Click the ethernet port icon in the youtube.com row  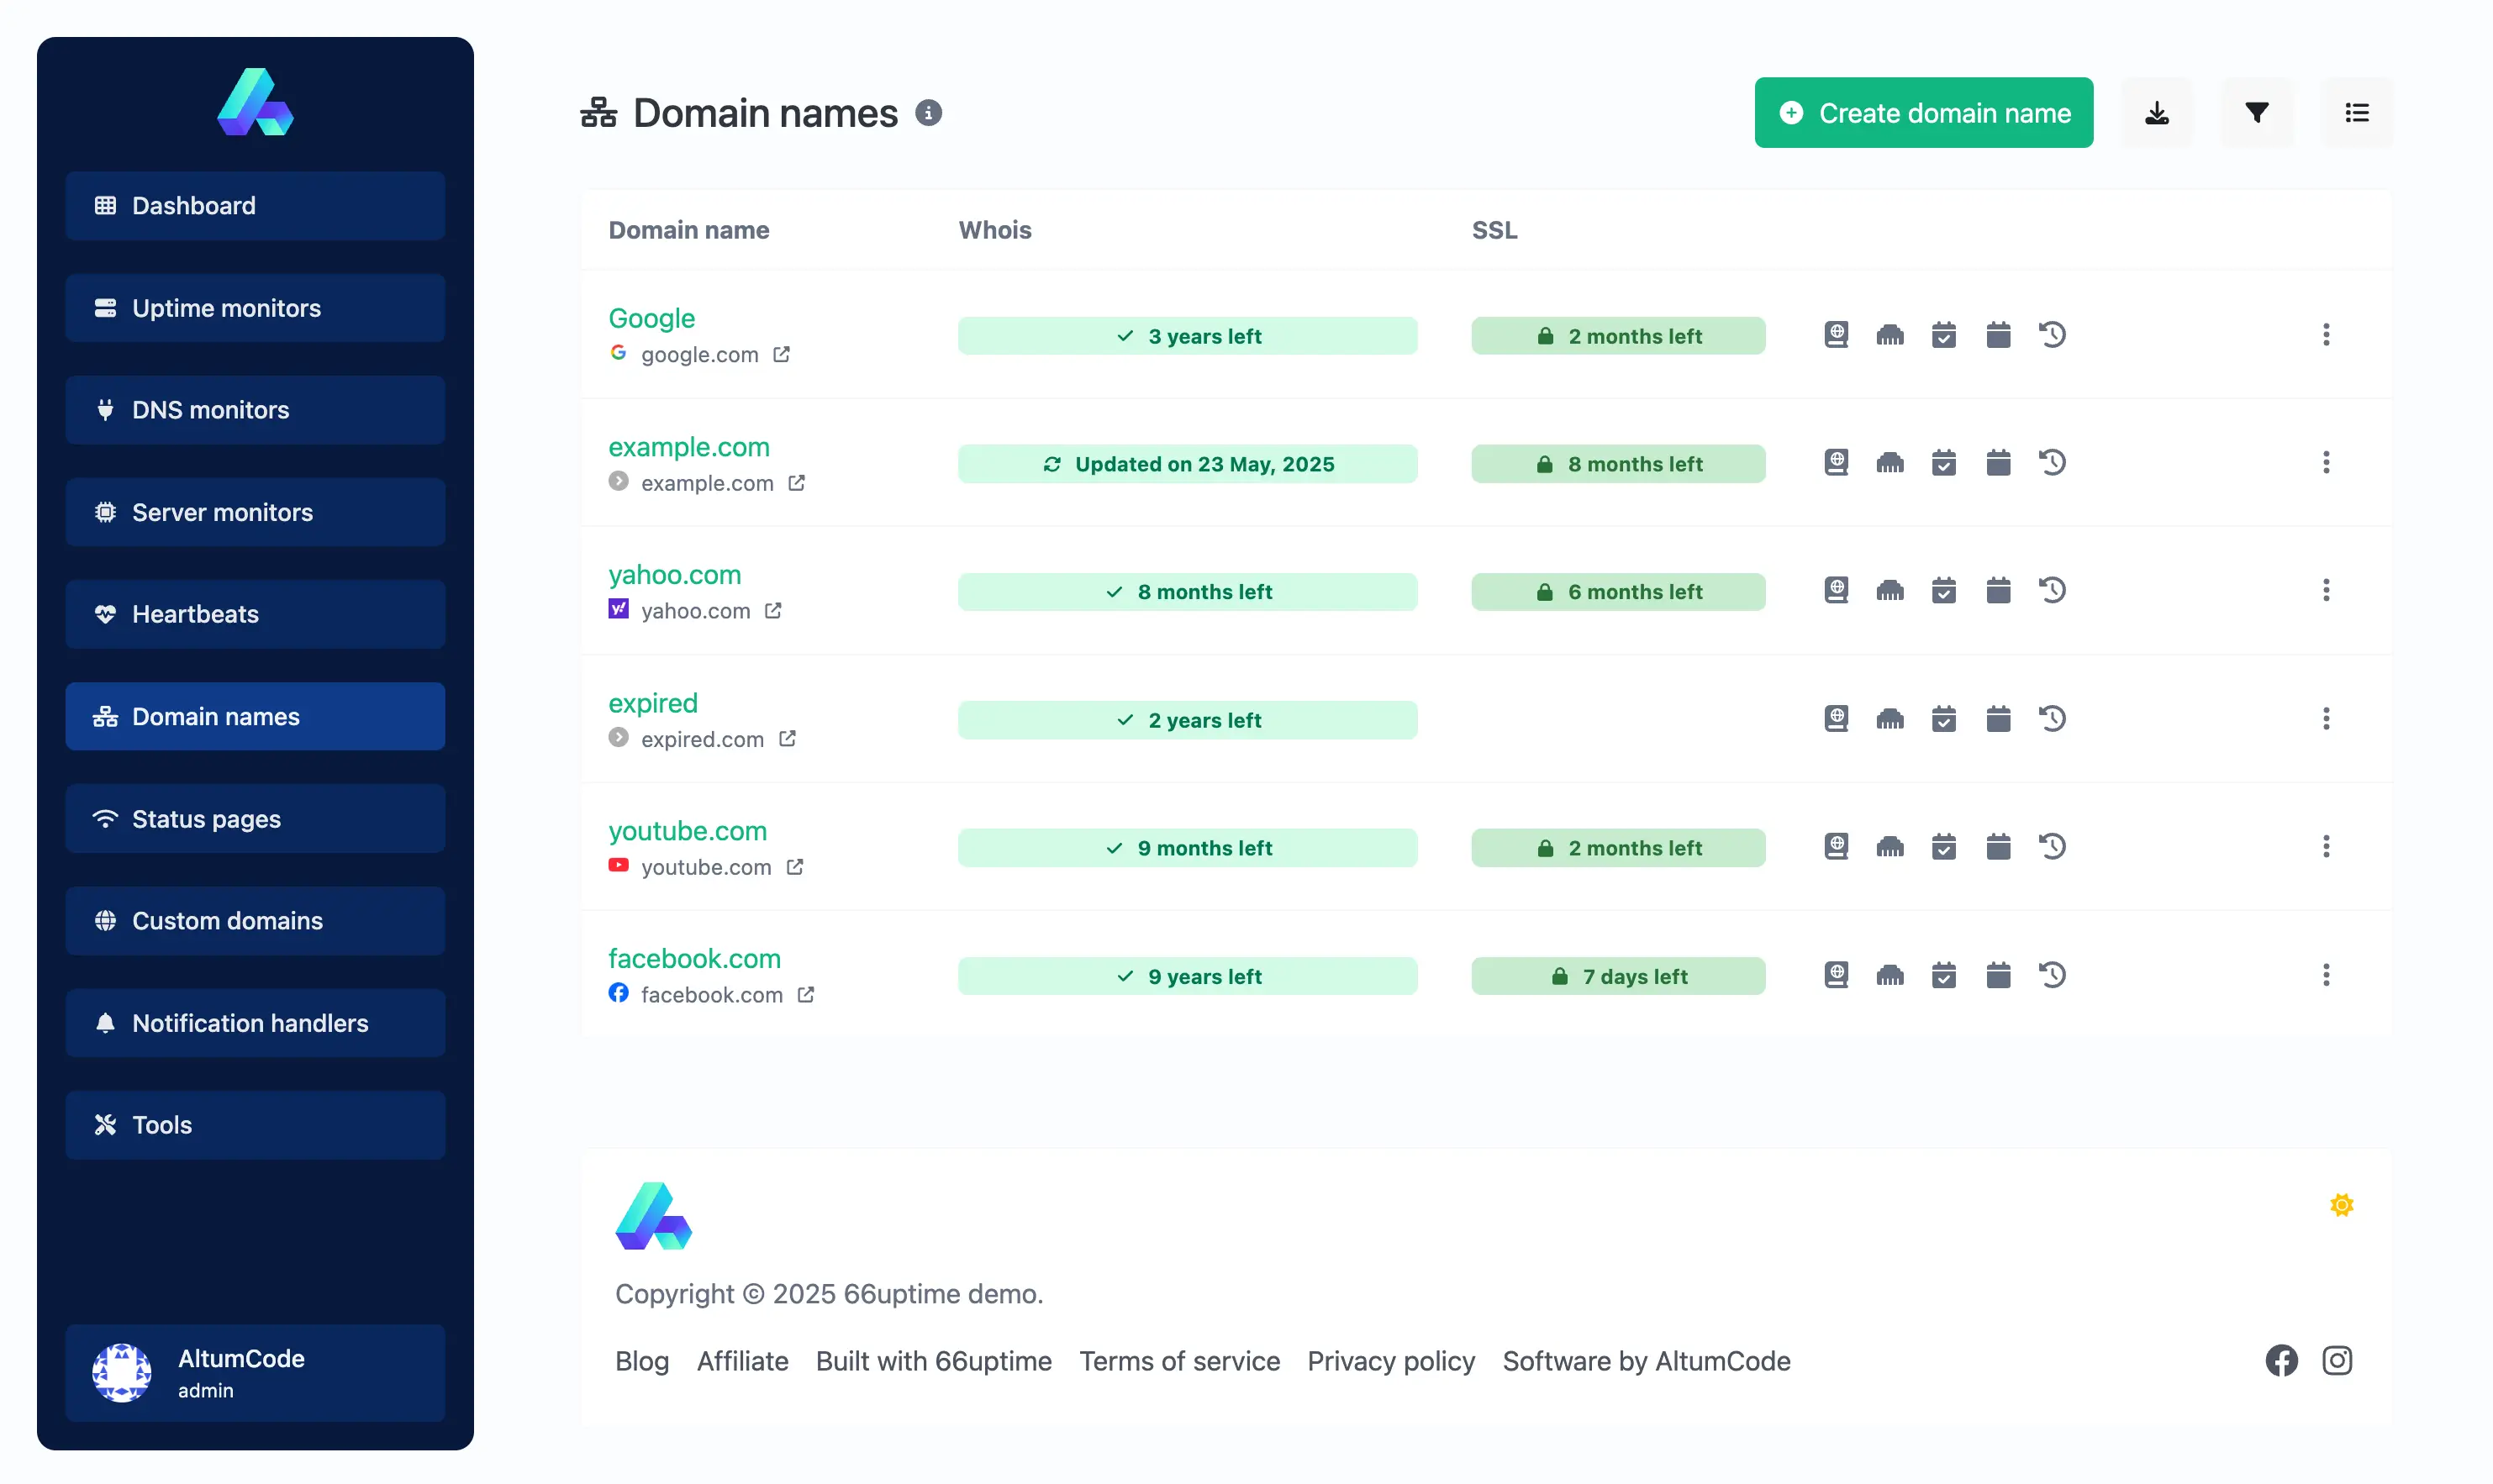(x=1889, y=847)
